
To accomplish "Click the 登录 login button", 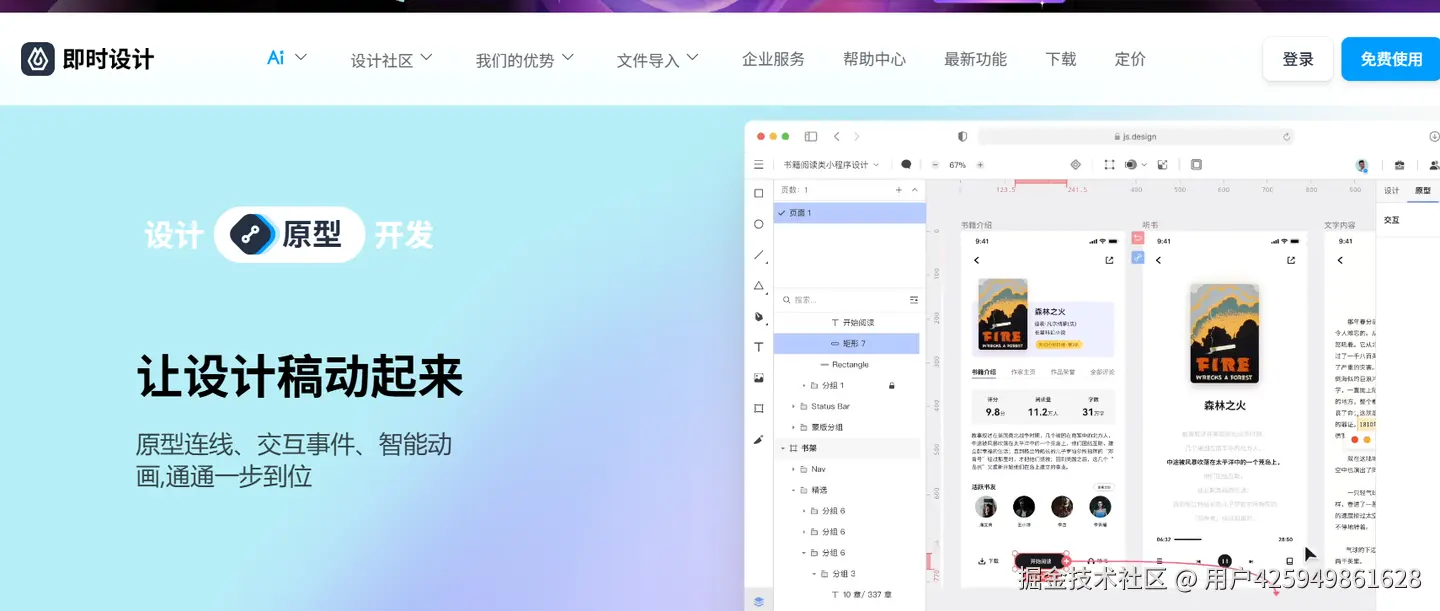I will pos(1298,59).
